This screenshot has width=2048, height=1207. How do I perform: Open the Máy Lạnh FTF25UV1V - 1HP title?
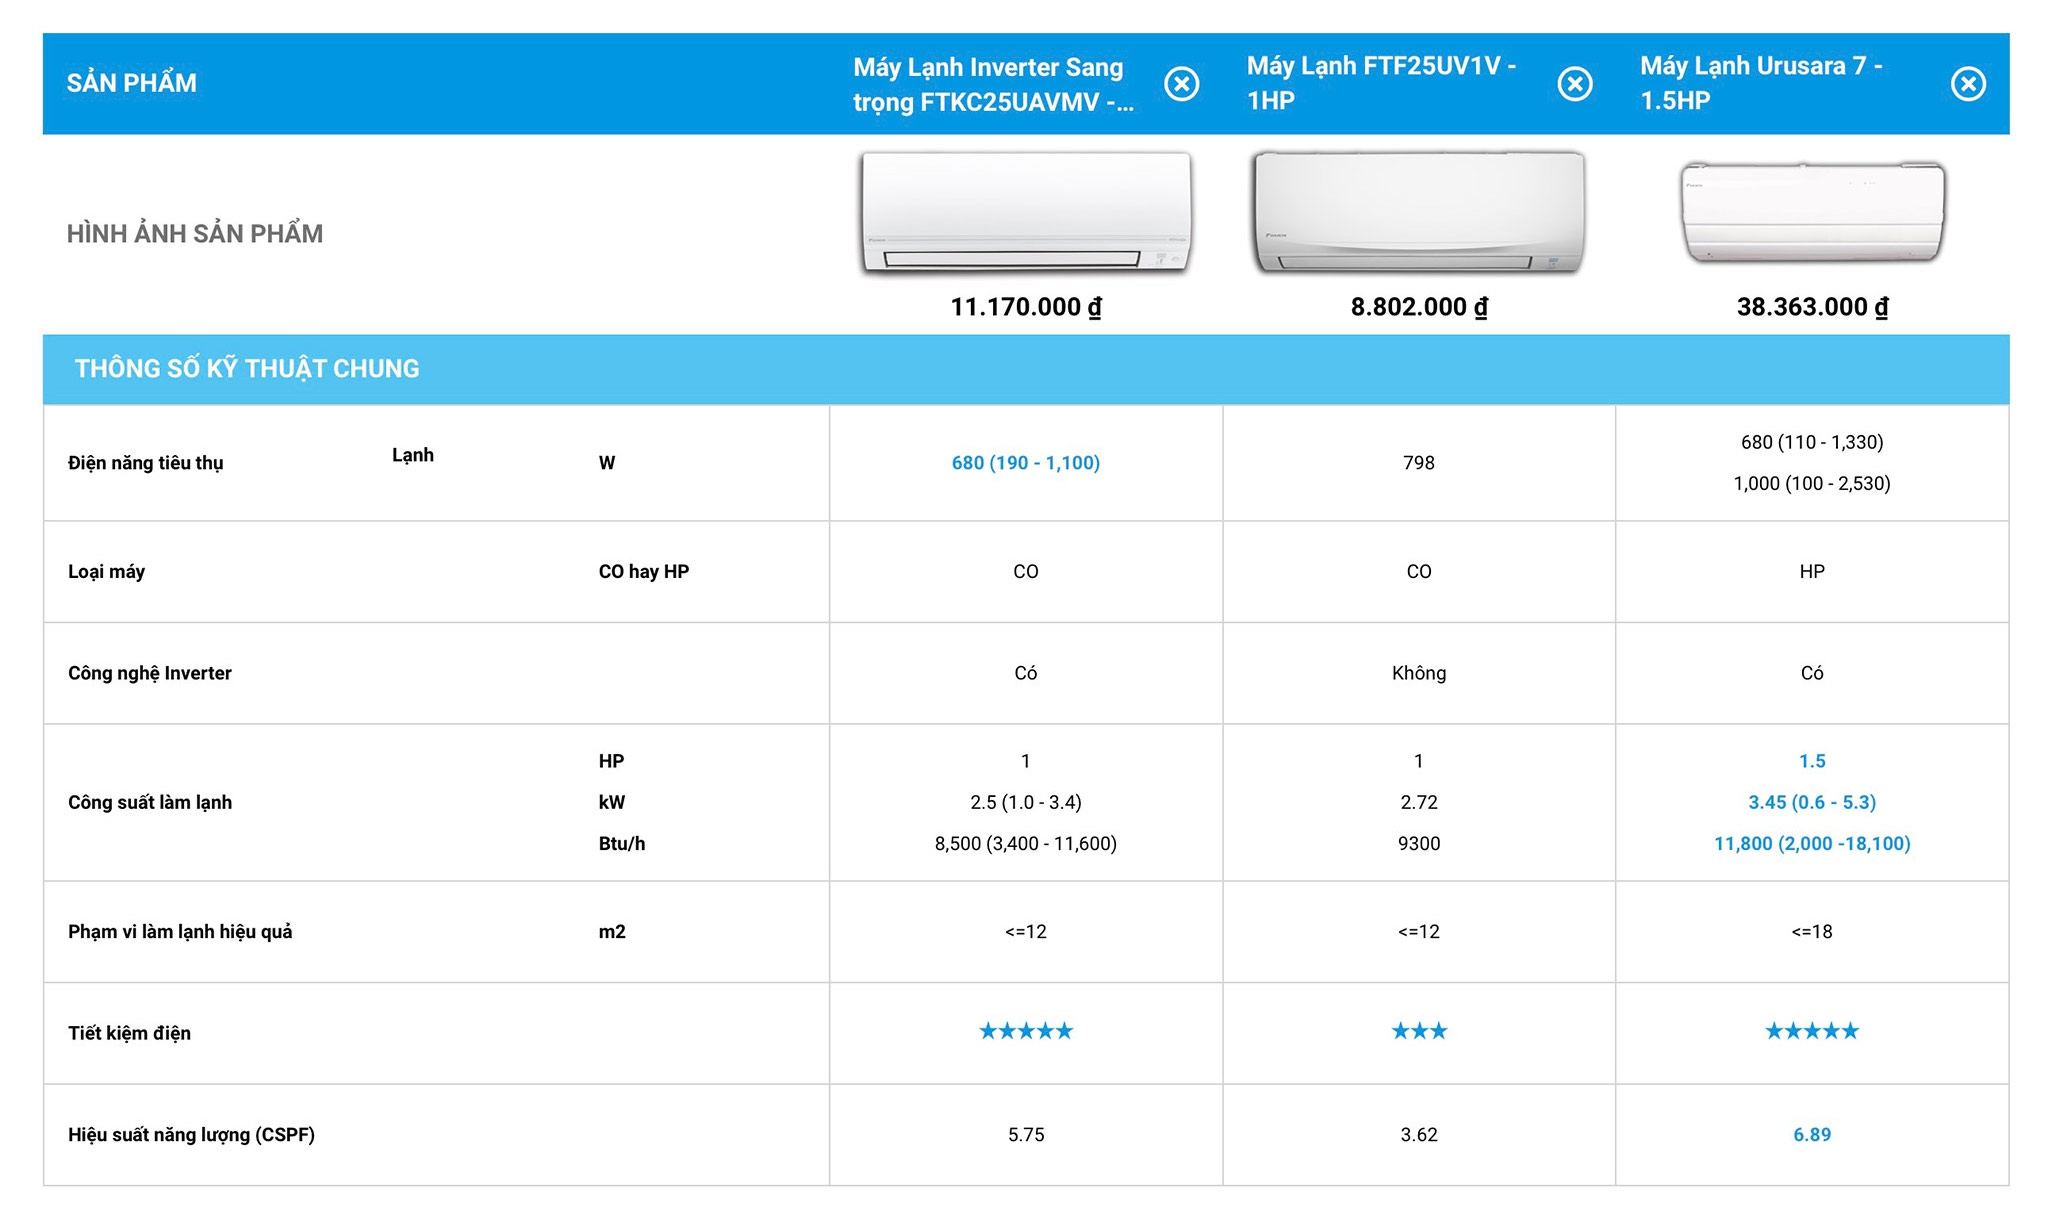[1381, 83]
